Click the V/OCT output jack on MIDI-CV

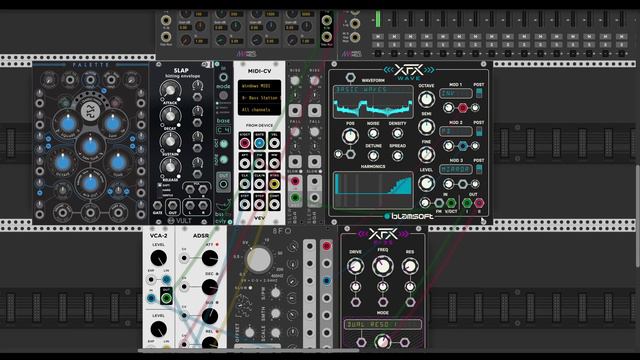coord(244,143)
